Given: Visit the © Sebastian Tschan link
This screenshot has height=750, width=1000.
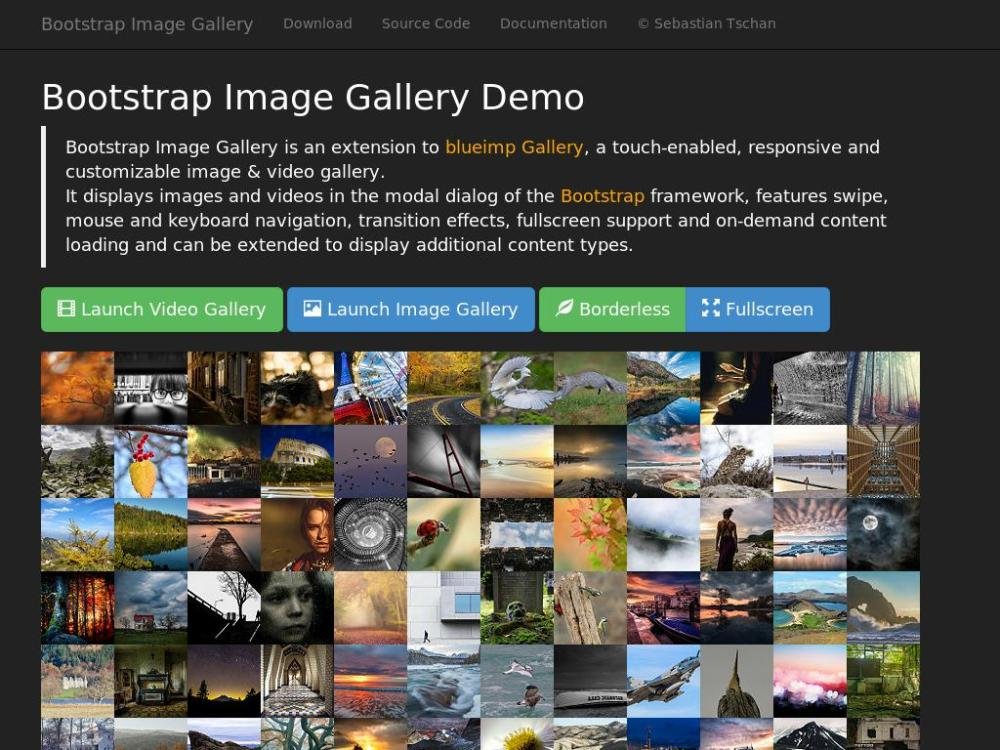Looking at the screenshot, I should [x=706, y=24].
